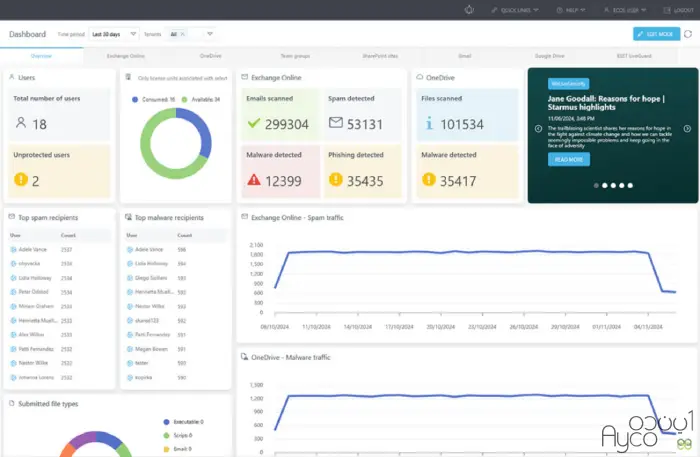The image size is (700, 457).
Task: Click the ESET logo icon in top bar
Action: 468,10
